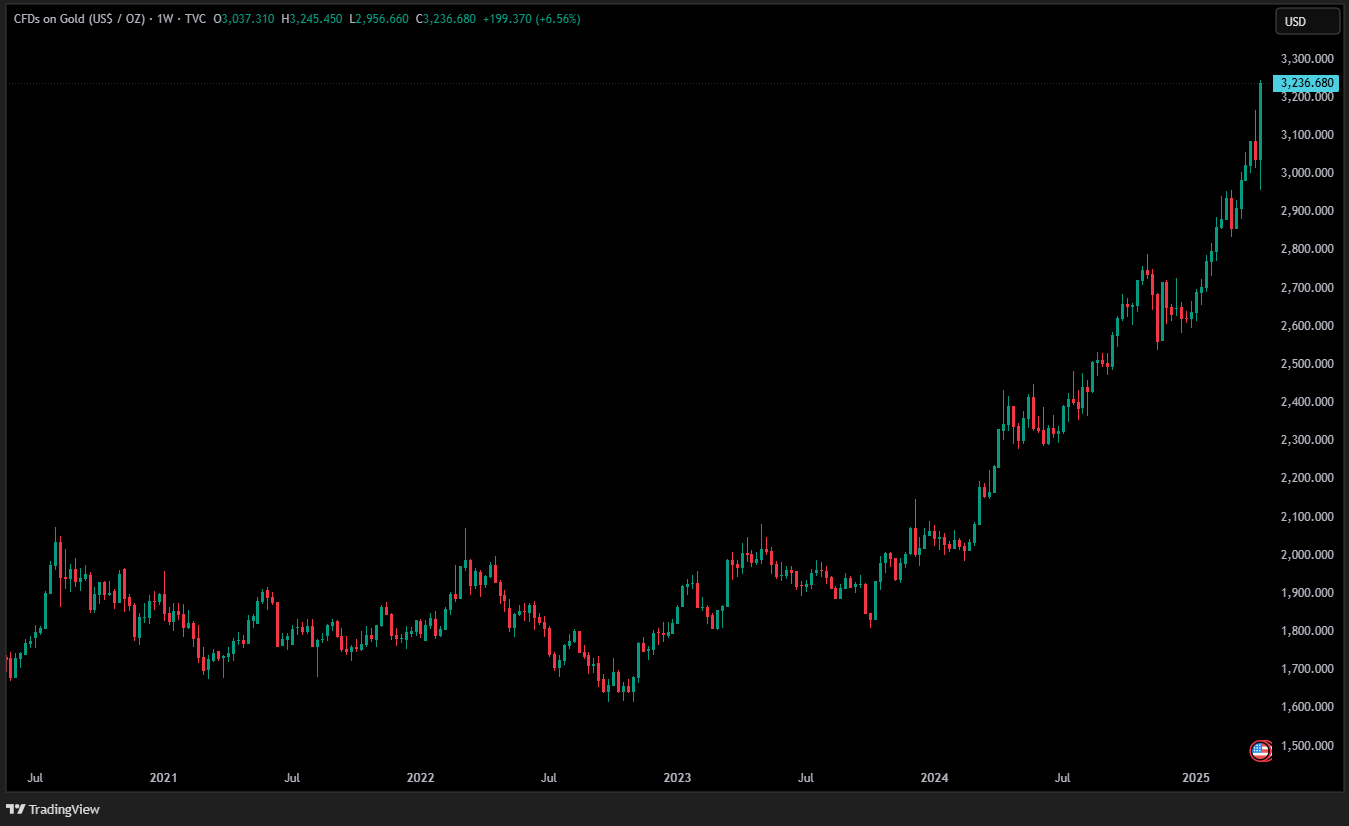Open the 1W timeframe selector in legend
This screenshot has height=826, width=1349.
click(x=168, y=18)
